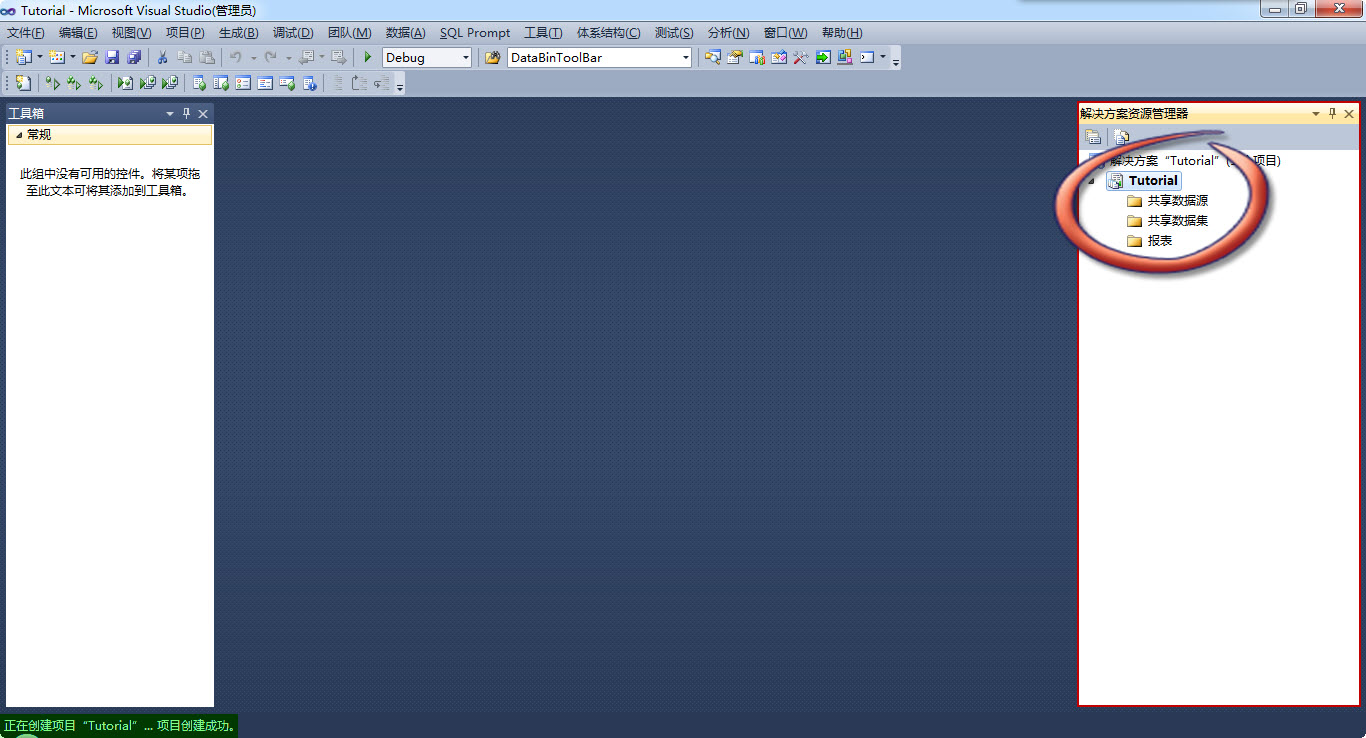Viewport: 1366px width, 738px height.
Task: Select the 报表 folder
Action: (1150, 241)
